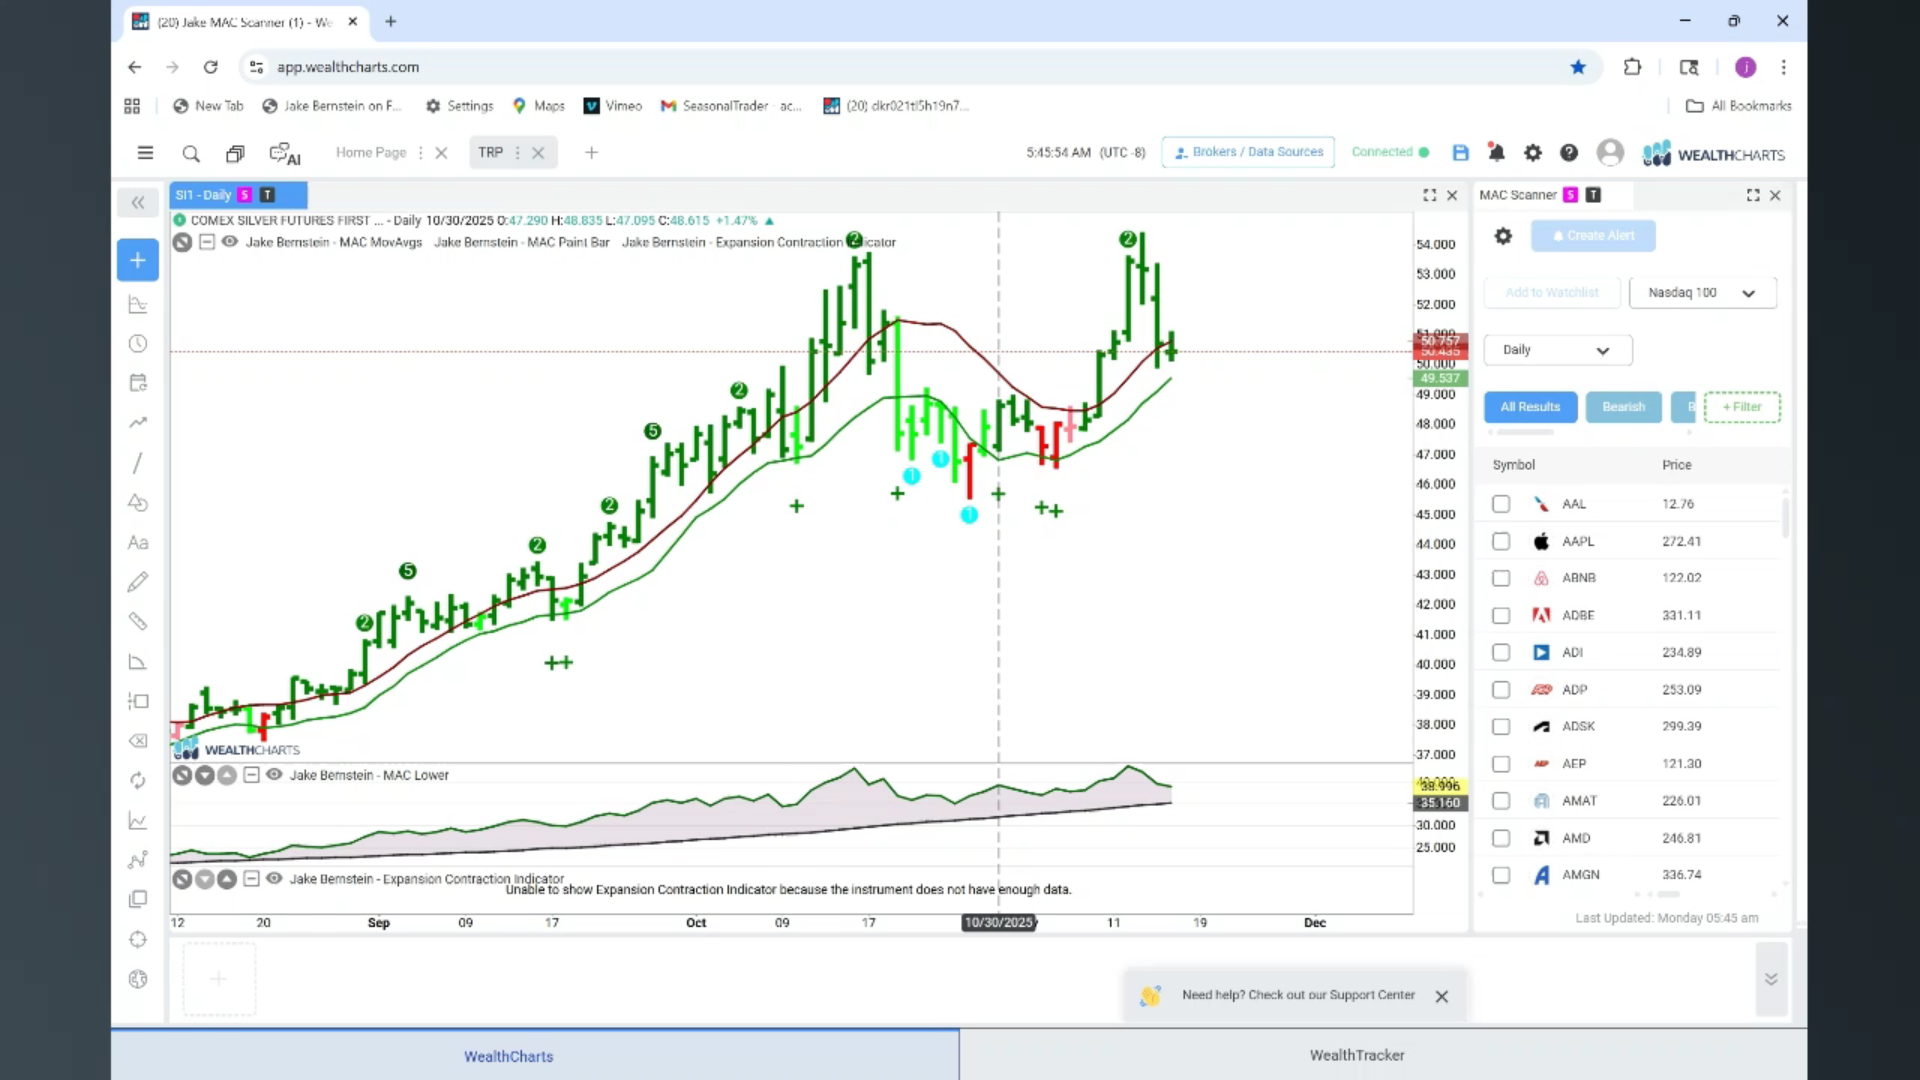This screenshot has height=1080, width=1920.
Task: Click the save layout floppy icon
Action: tap(1460, 153)
